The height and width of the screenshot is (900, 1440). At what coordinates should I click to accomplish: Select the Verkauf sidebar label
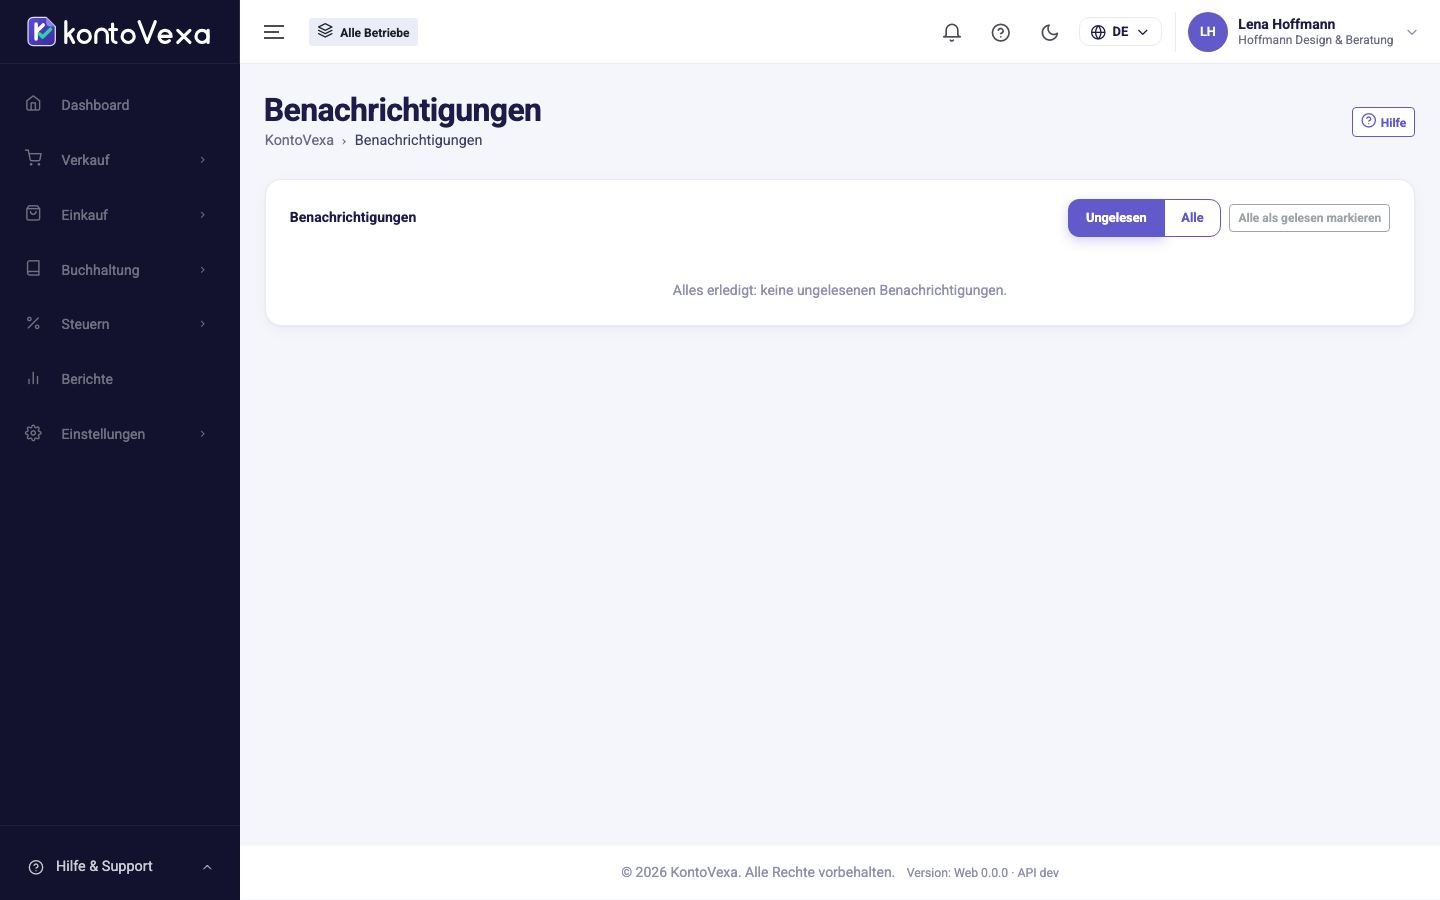coord(85,160)
